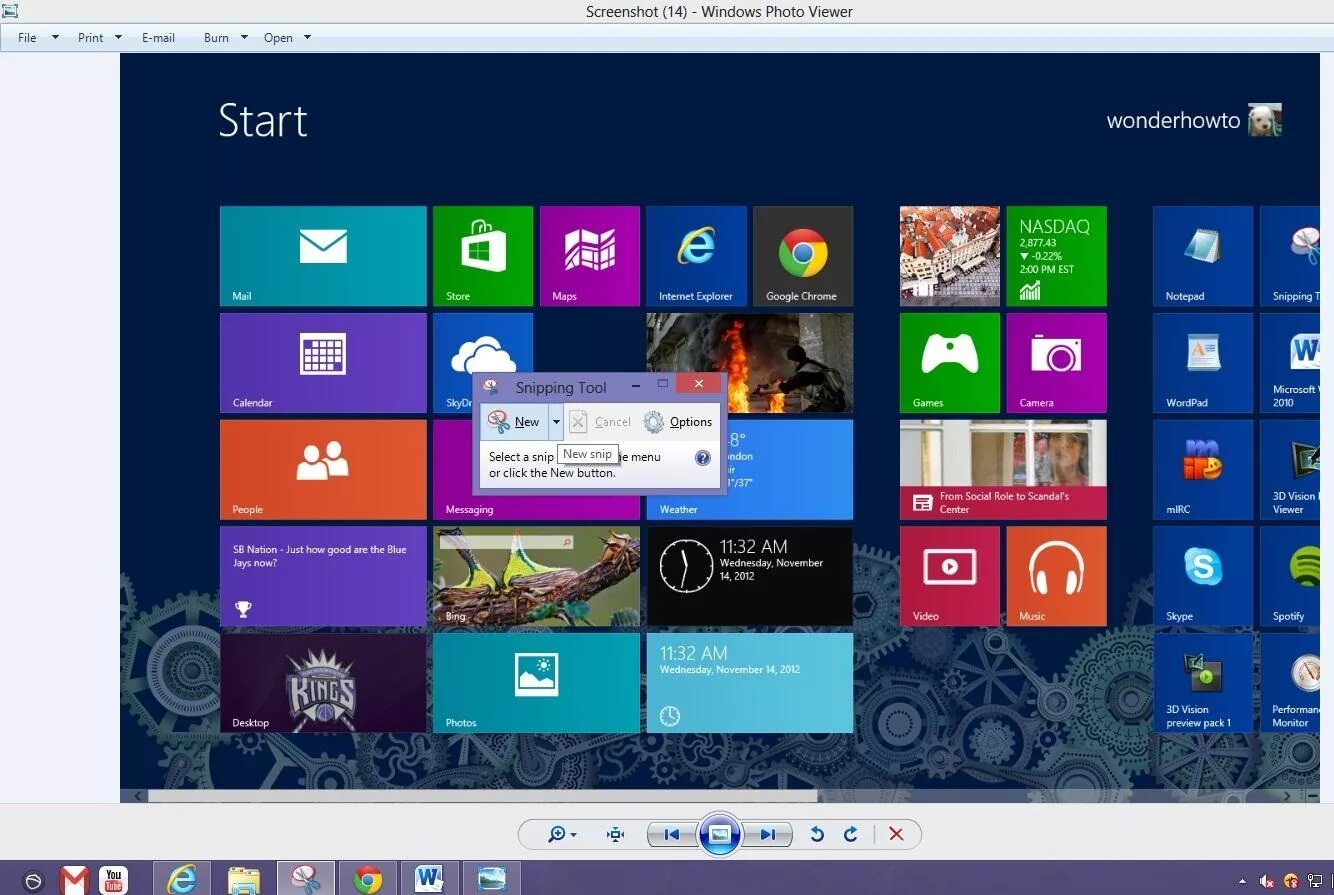Delete the current photo
The width and height of the screenshot is (1334, 895).
point(896,834)
